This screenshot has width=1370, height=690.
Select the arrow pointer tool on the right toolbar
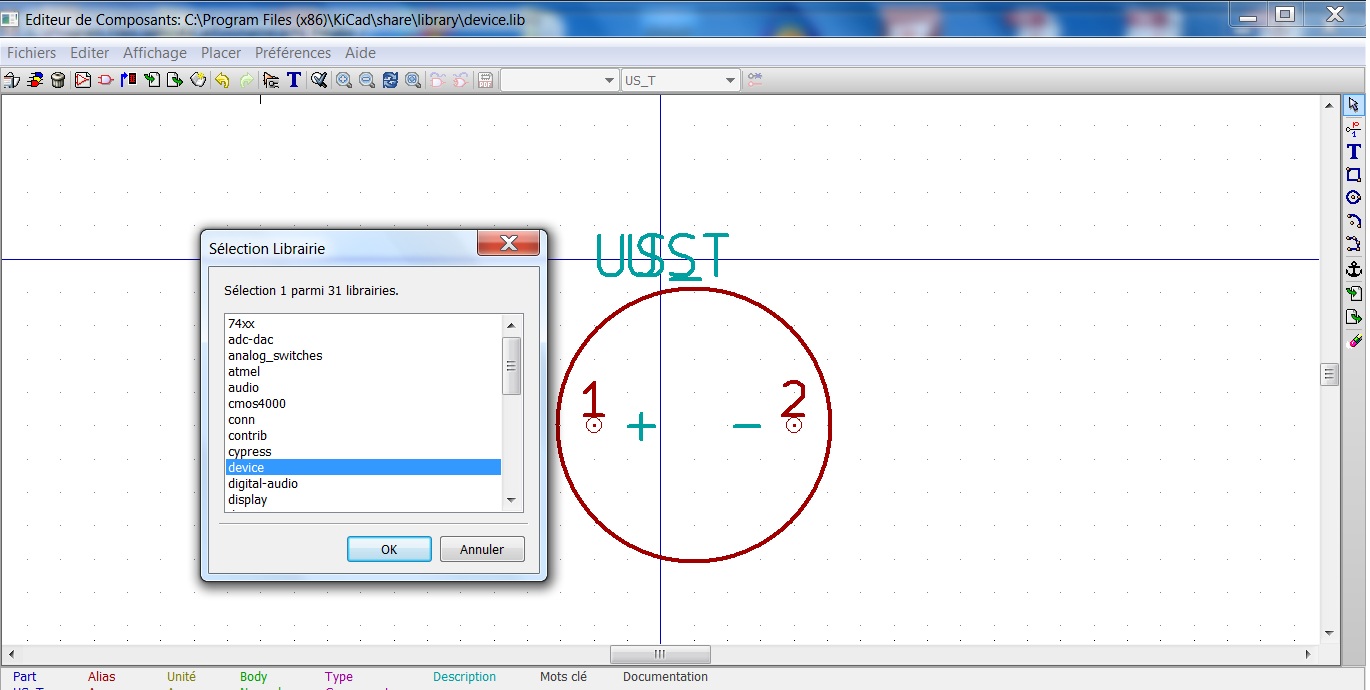coord(1354,104)
